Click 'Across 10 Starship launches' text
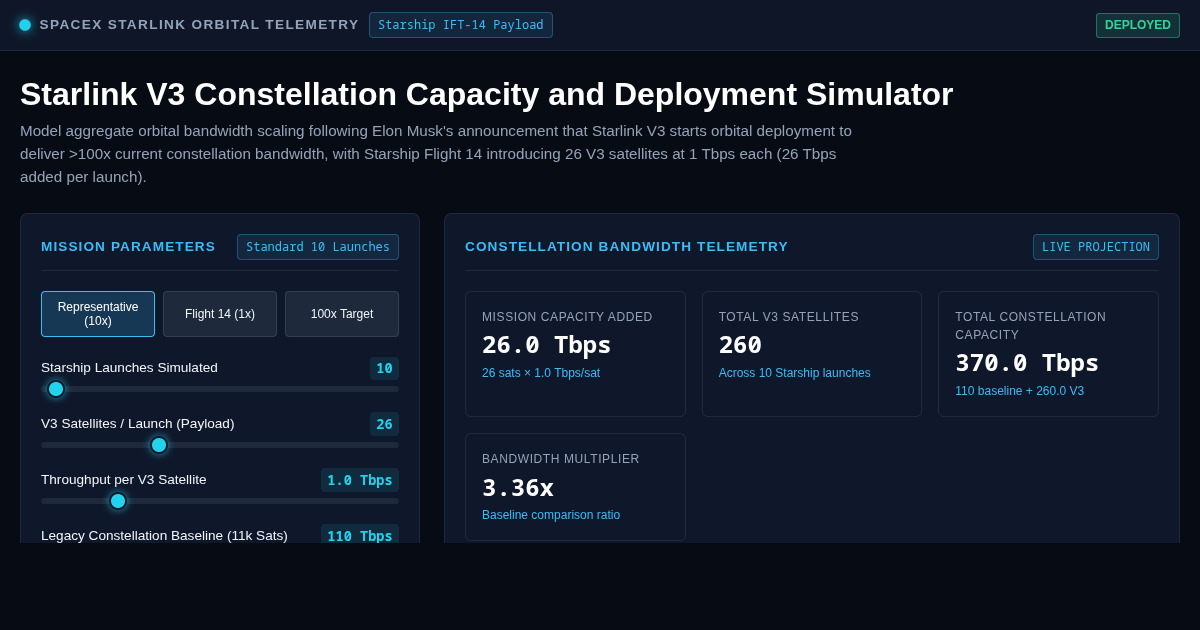 795,373
